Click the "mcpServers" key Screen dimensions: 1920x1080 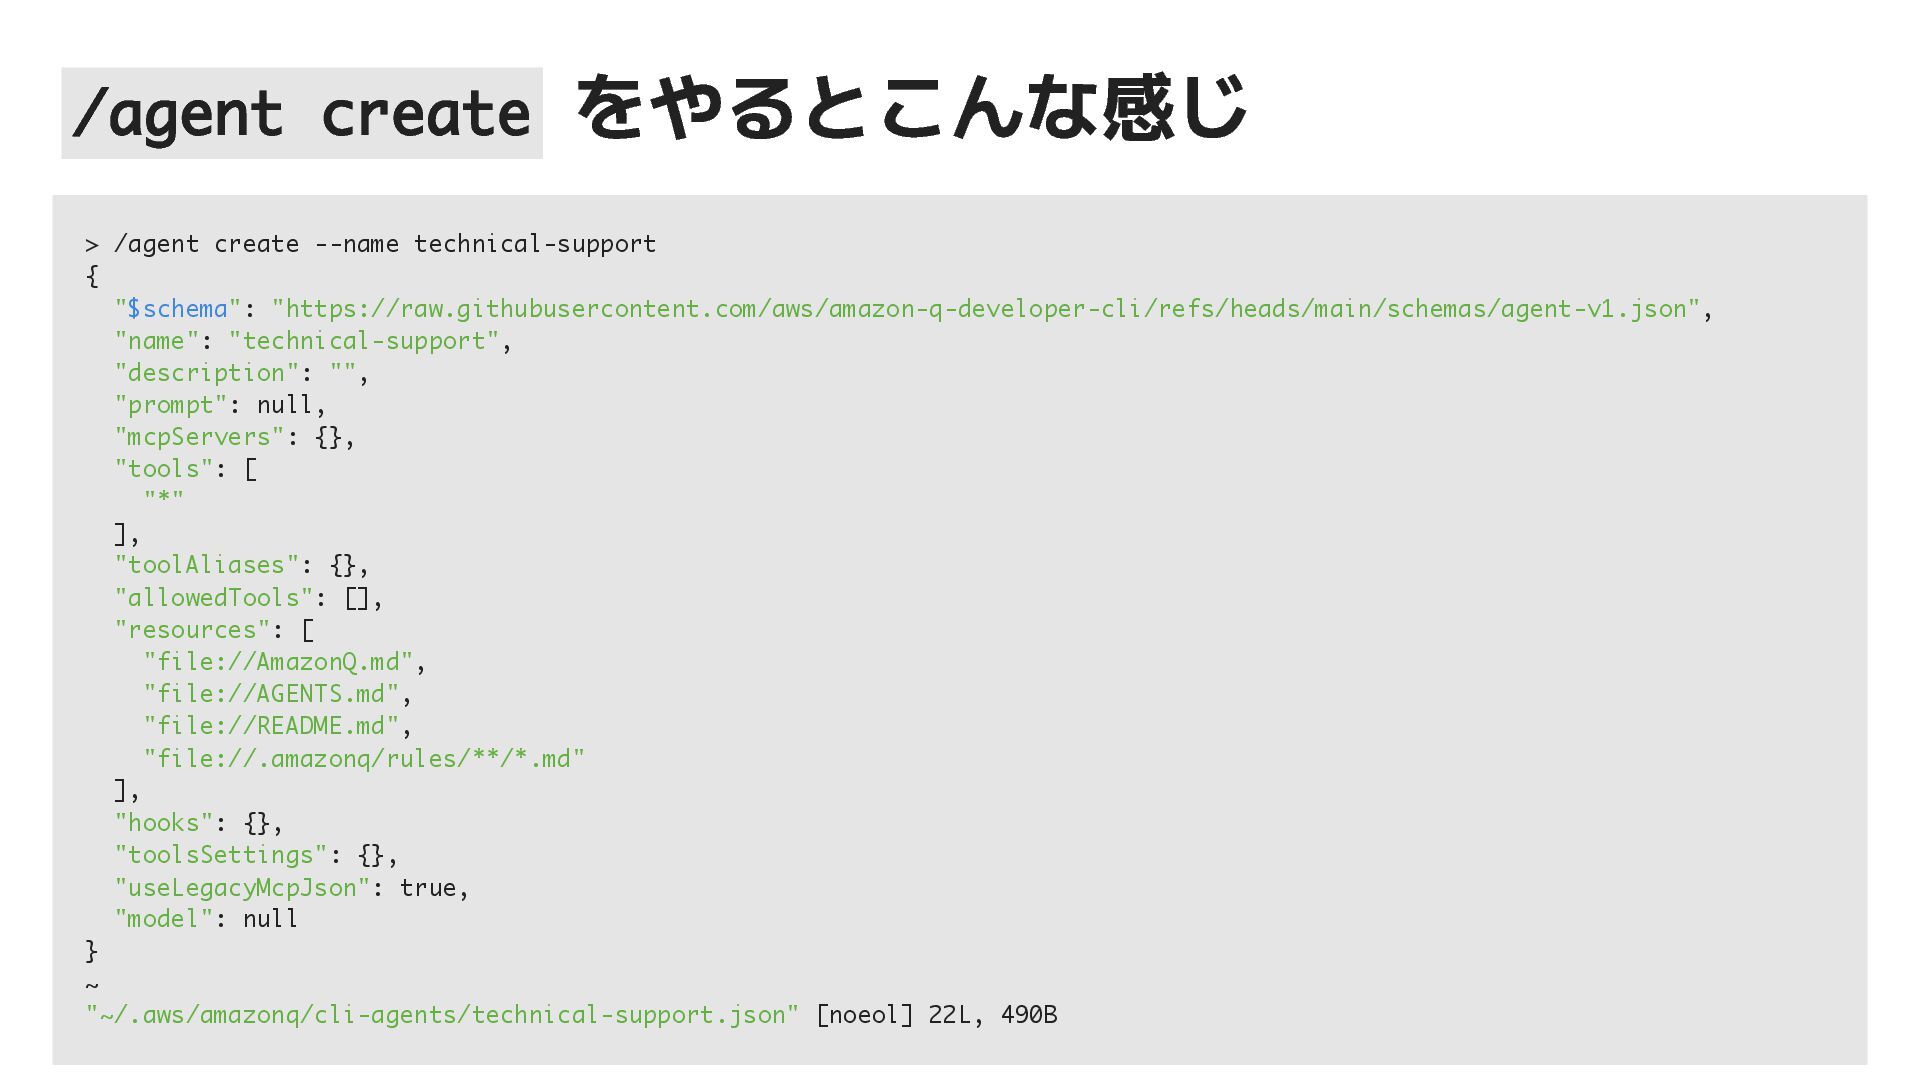199,437
